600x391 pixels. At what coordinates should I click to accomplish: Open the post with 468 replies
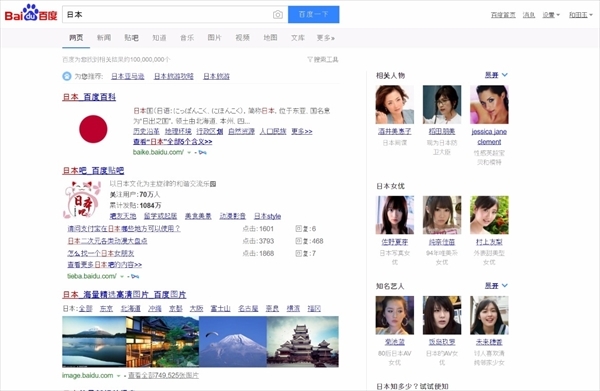[107, 241]
